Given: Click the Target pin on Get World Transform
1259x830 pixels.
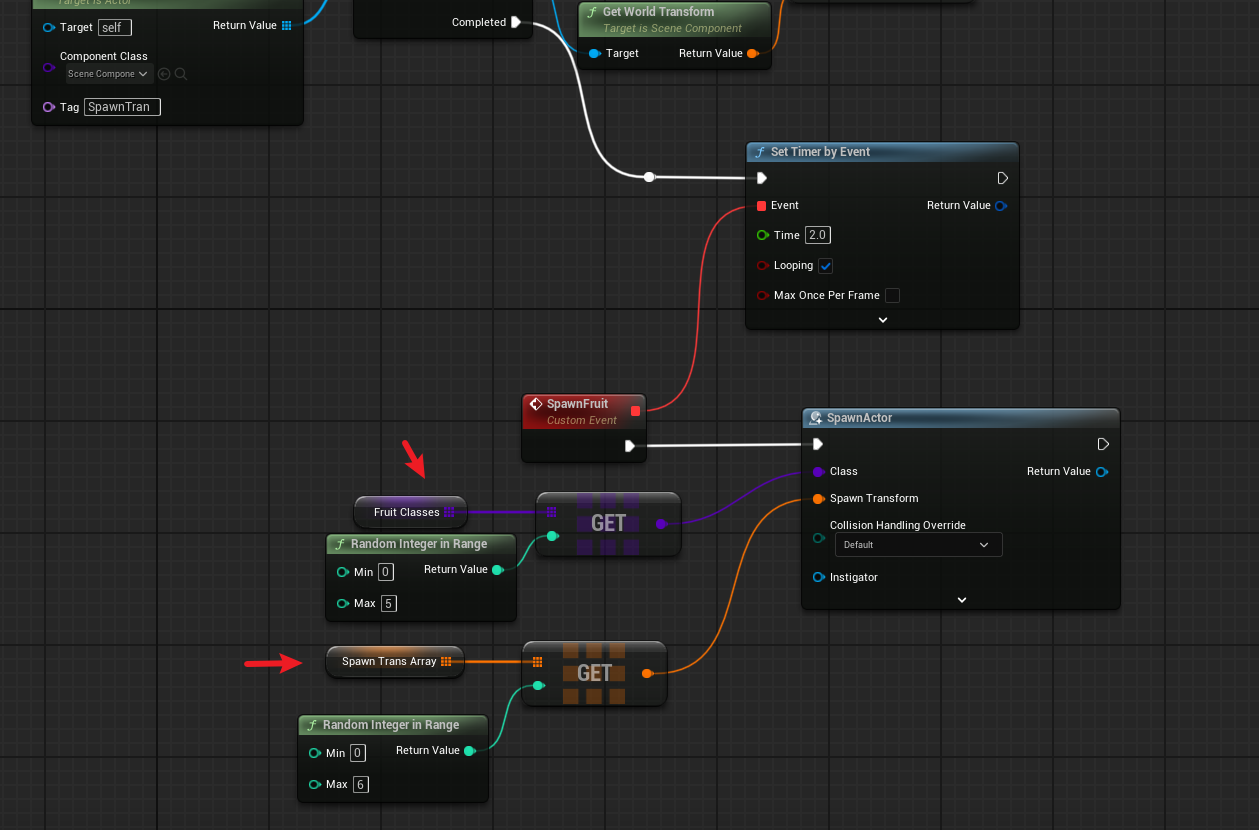Looking at the screenshot, I should pyautogui.click(x=594, y=53).
